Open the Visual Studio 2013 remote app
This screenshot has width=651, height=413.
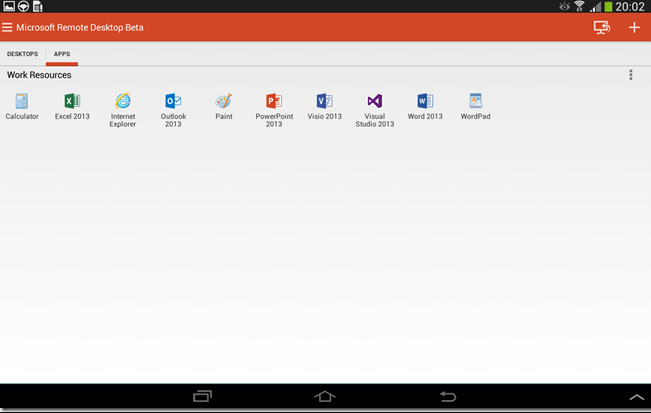[x=374, y=110]
